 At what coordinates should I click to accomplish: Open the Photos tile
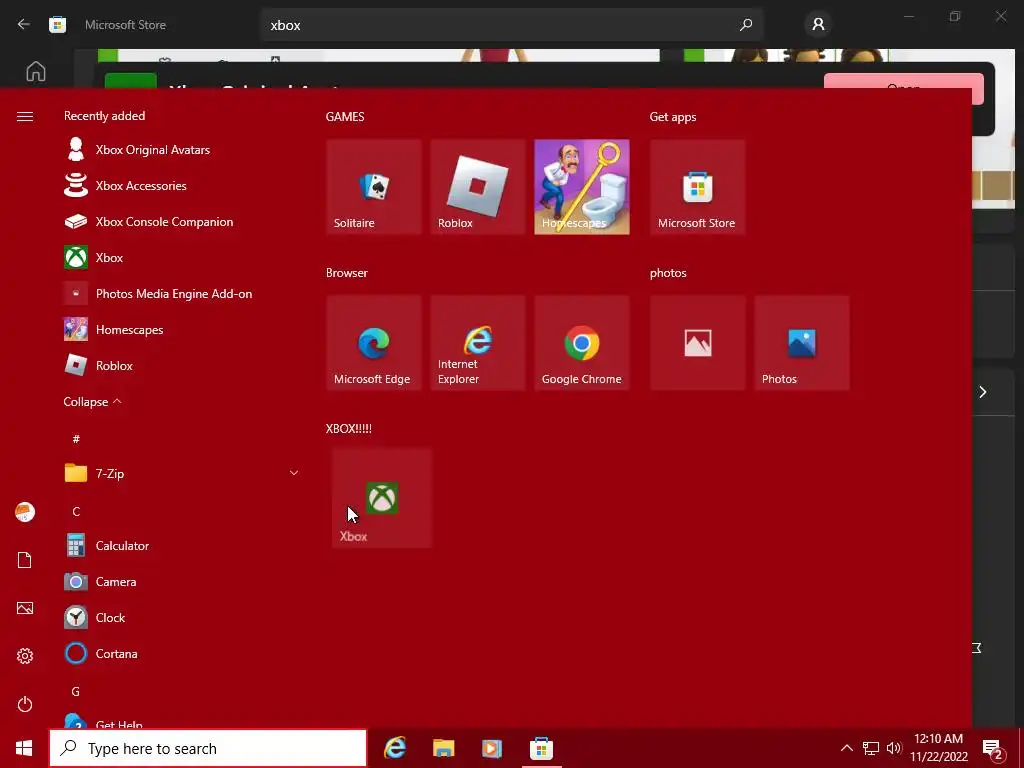click(802, 343)
